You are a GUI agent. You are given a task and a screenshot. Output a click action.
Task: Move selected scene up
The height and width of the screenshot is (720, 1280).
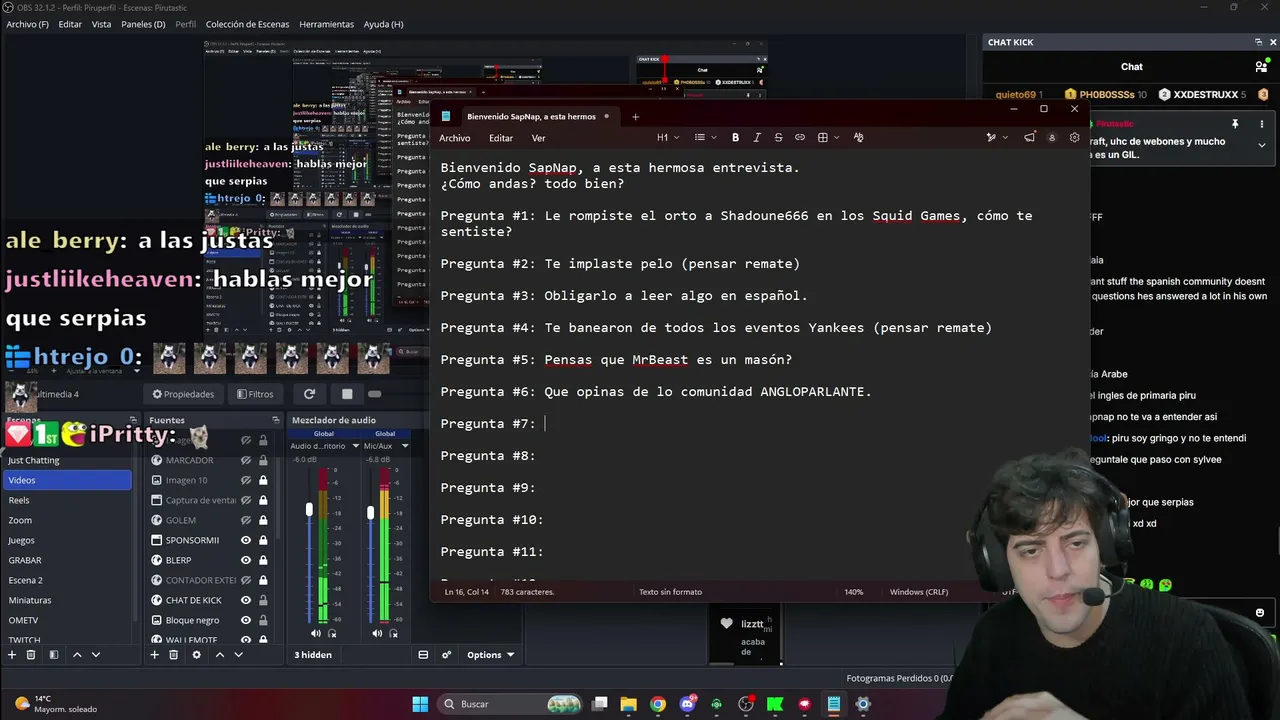77,655
